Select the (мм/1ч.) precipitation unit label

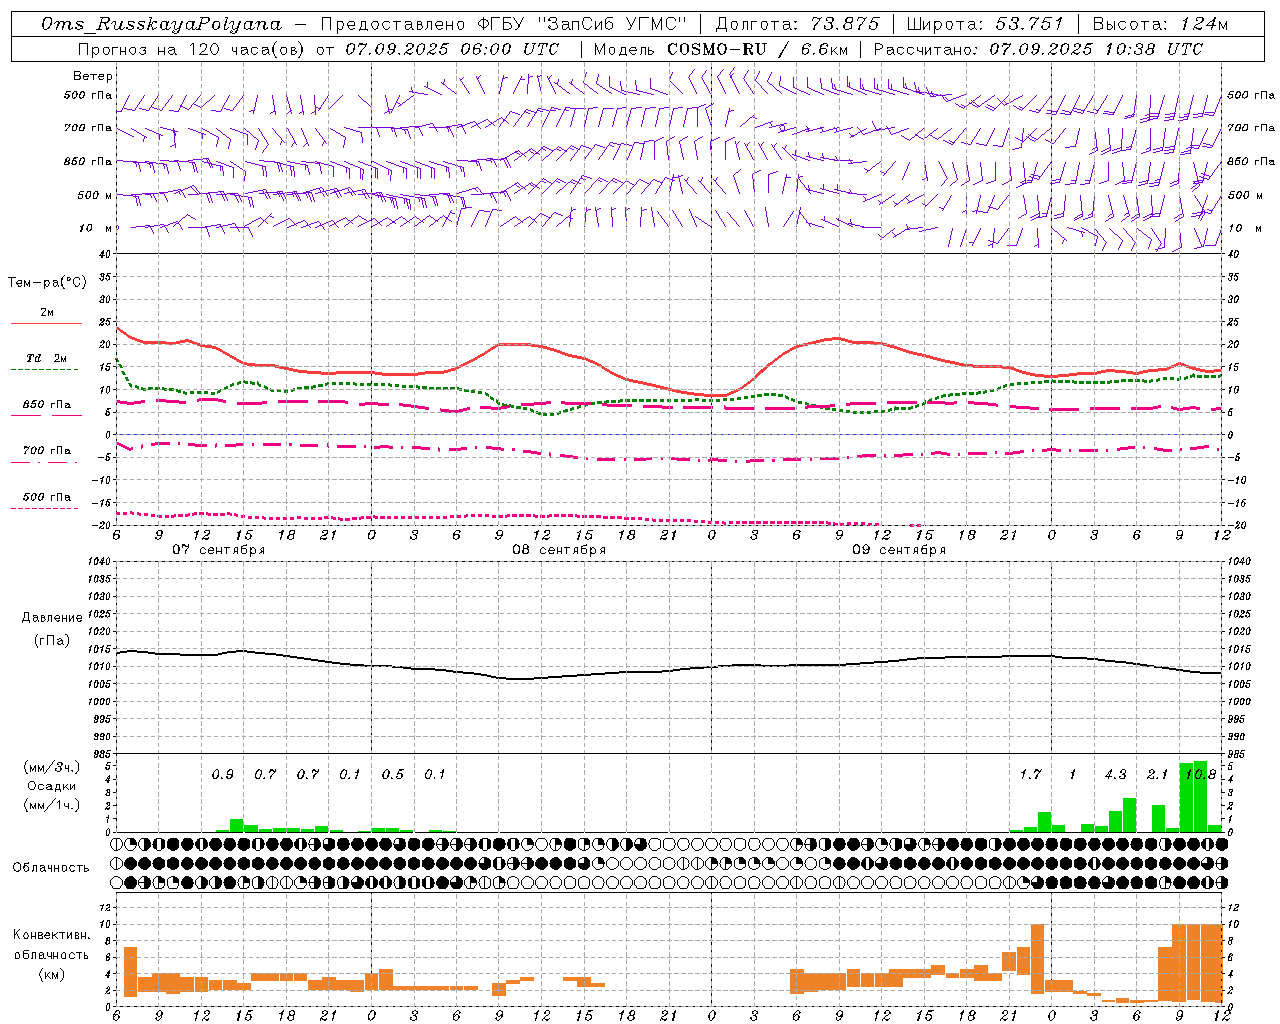tap(51, 805)
